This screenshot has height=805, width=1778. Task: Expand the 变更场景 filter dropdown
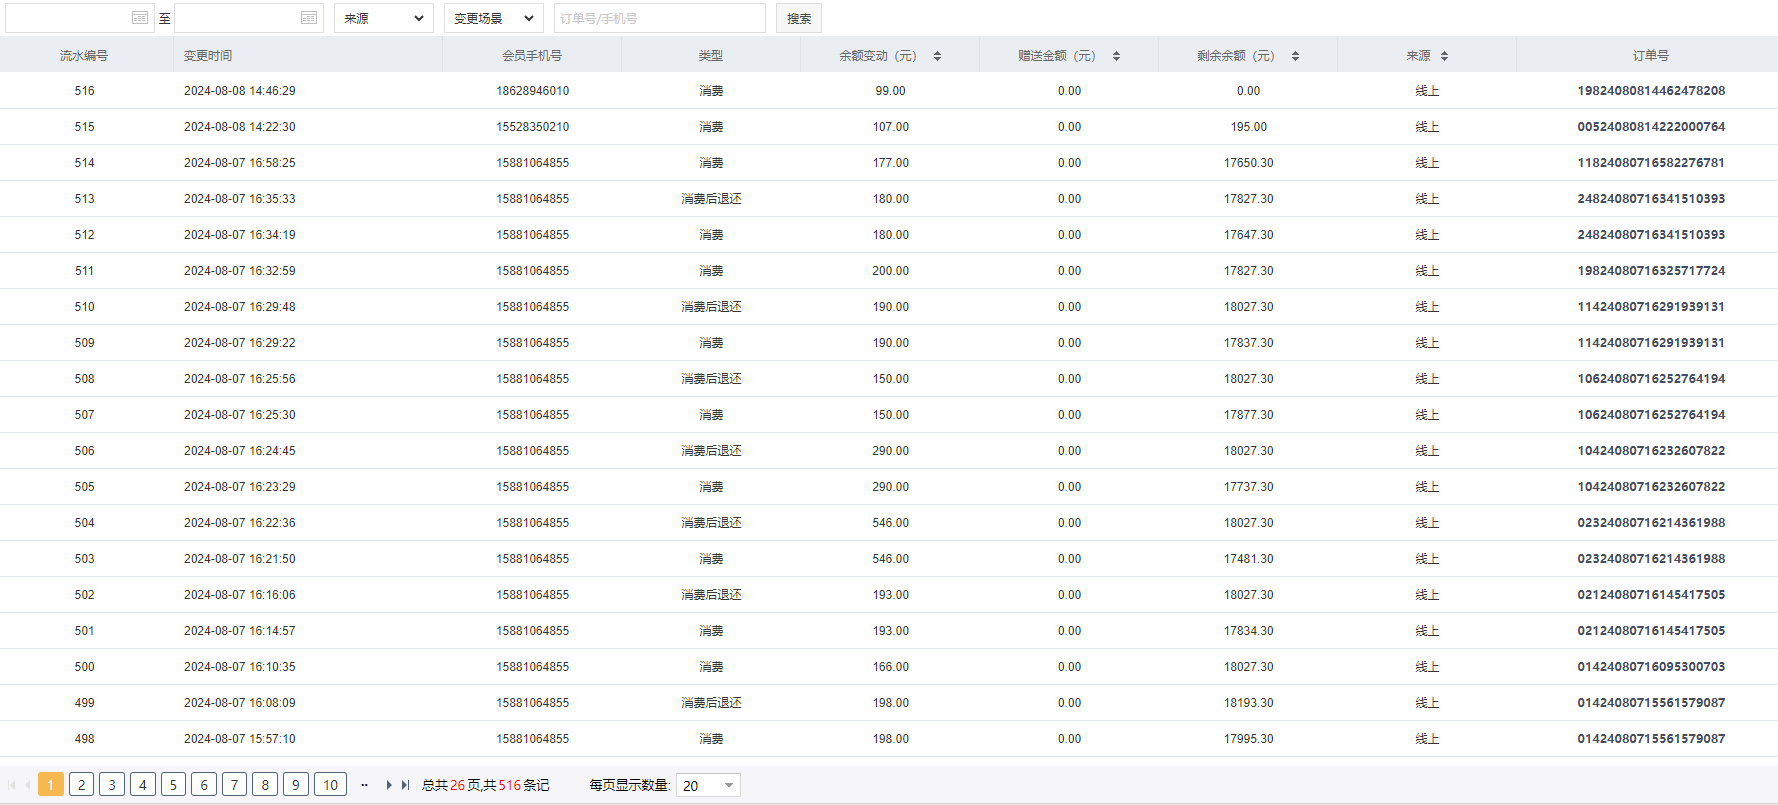tap(493, 18)
